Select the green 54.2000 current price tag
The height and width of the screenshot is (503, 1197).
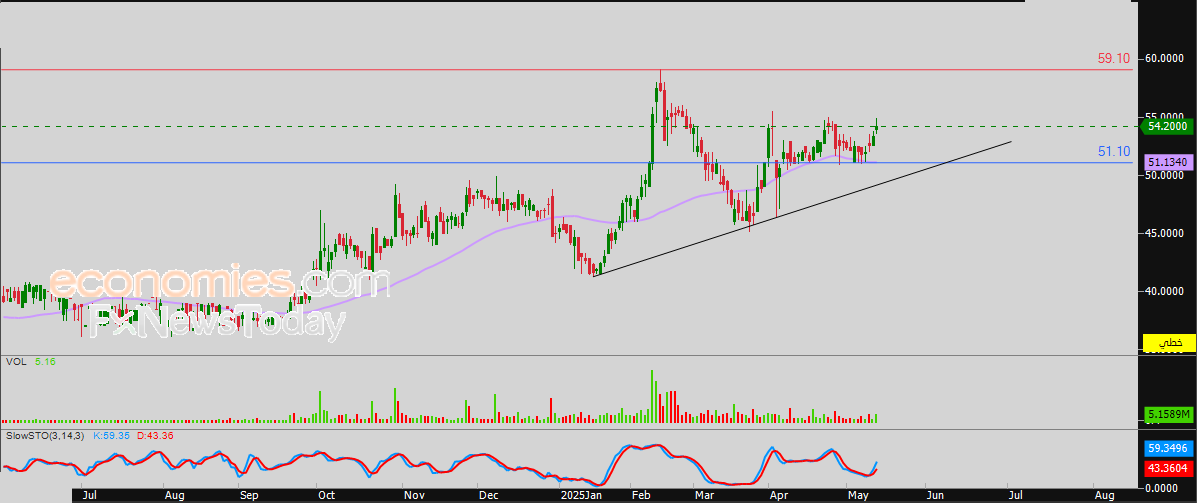(1168, 127)
